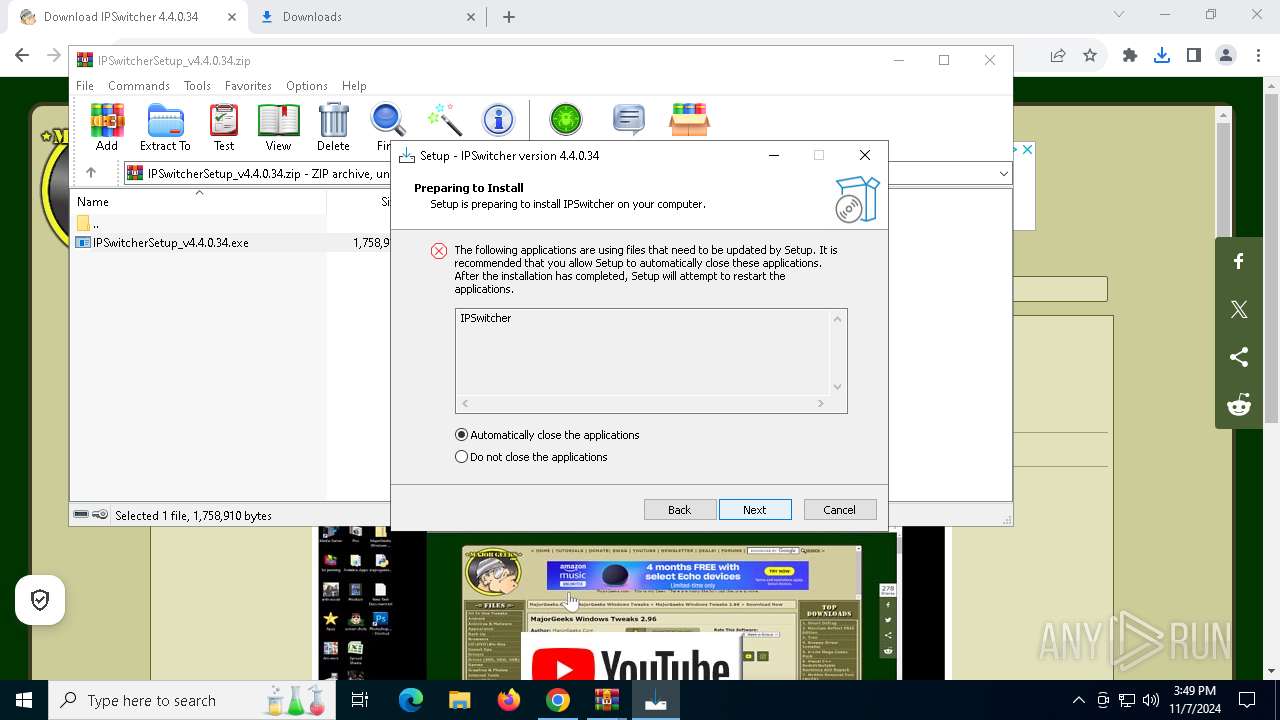Share page on X sidebar icon
Screen dimensions: 1280x720
tap(1239, 309)
